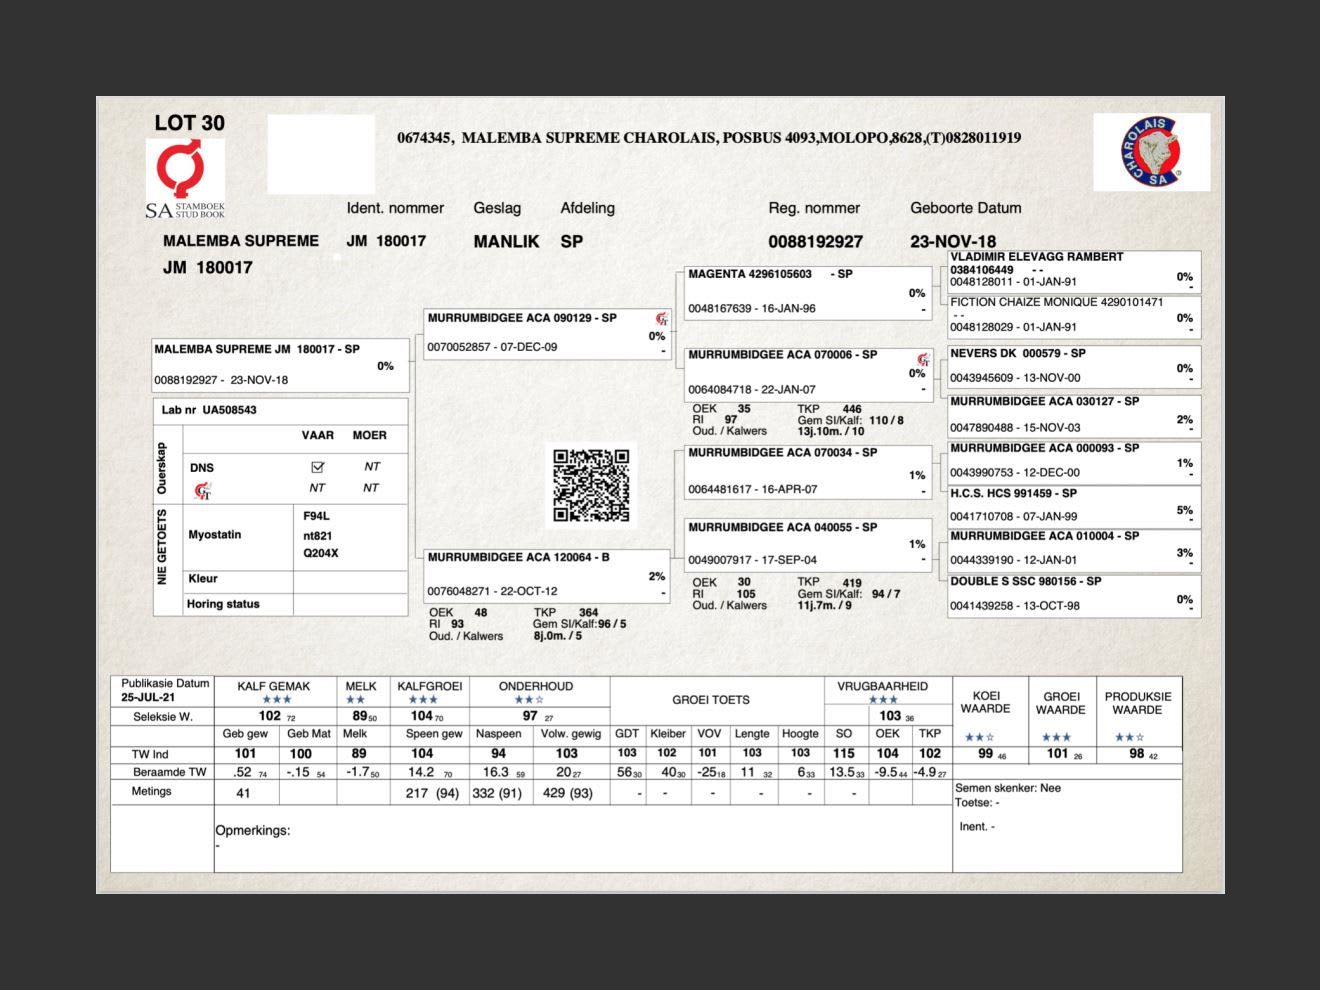Click the pedigree box MALEMBA SUPREME JM 180017 - SP
Screen dimensions: 1320x990
[x=280, y=365]
